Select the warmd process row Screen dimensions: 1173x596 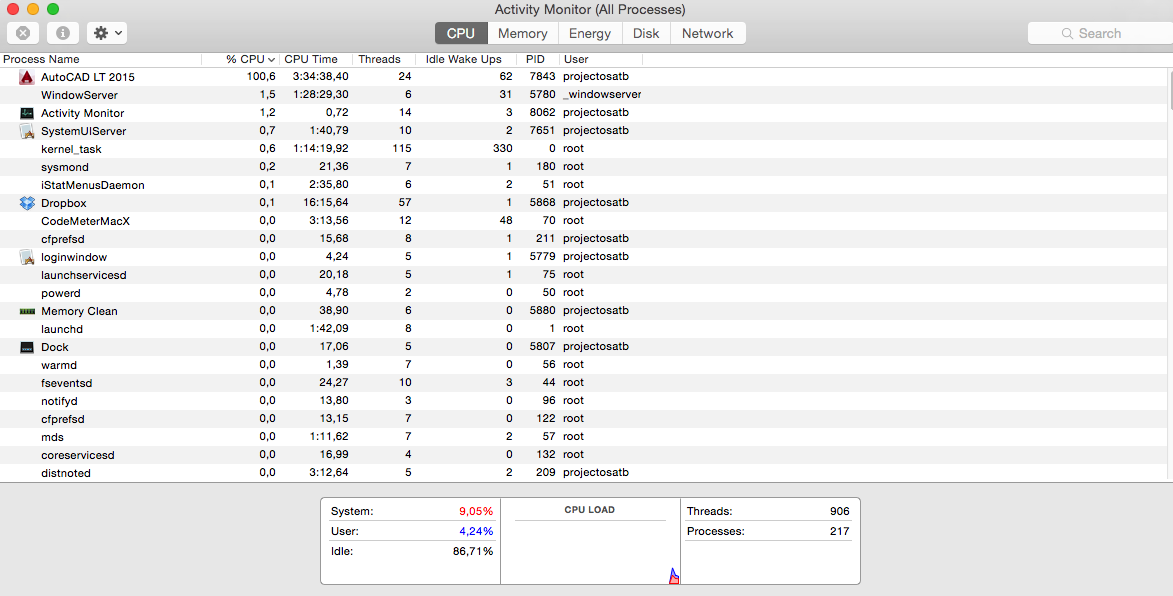pos(584,365)
